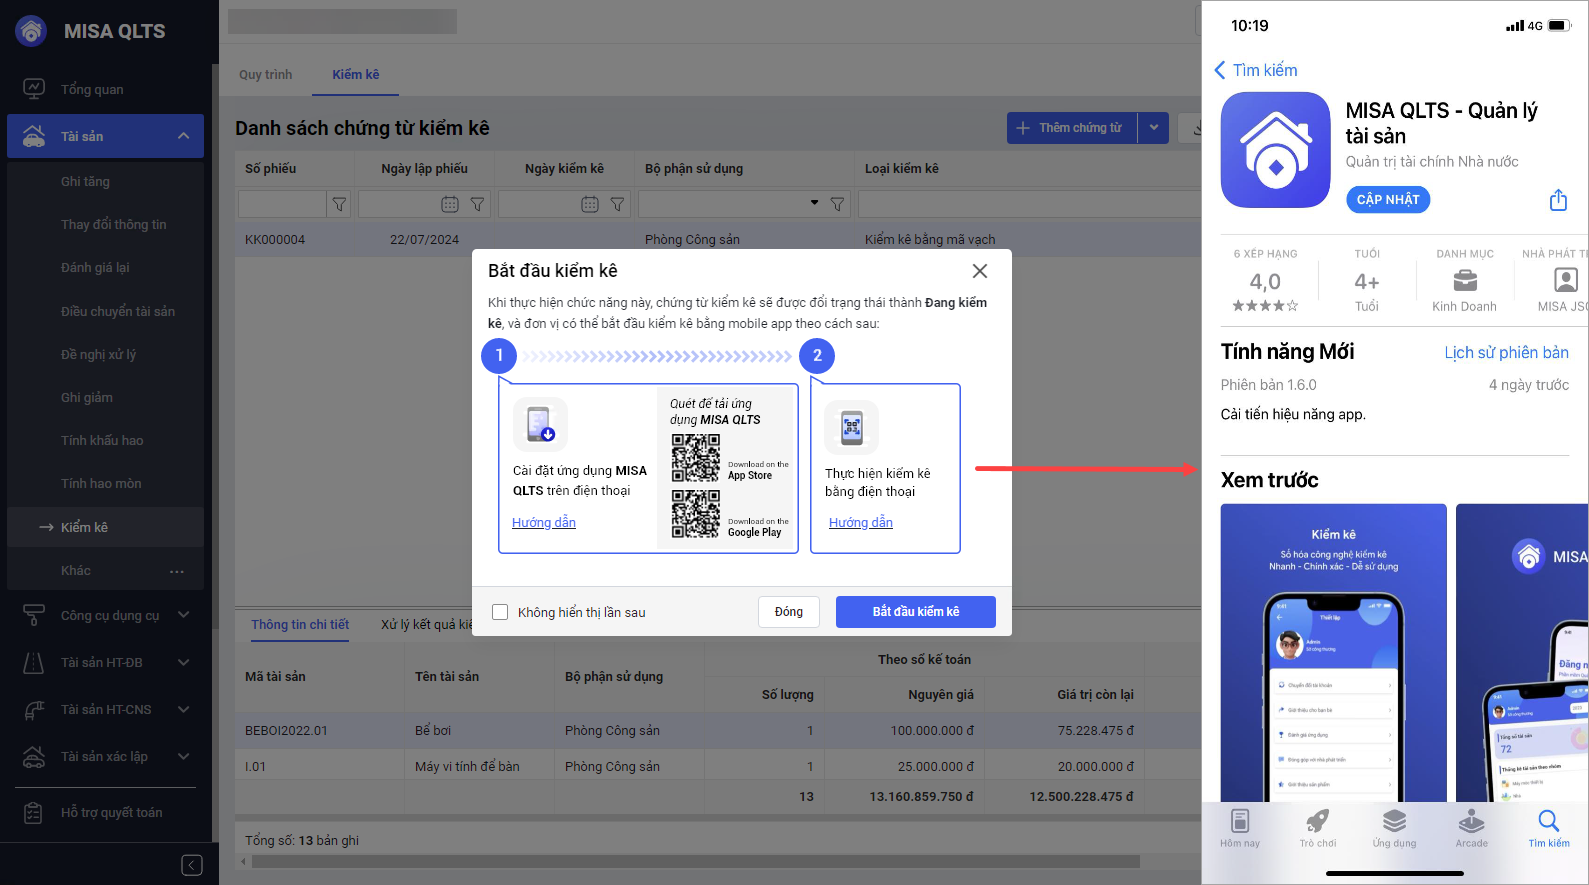
Task: Click the share icon in App Store
Action: pos(1558,200)
